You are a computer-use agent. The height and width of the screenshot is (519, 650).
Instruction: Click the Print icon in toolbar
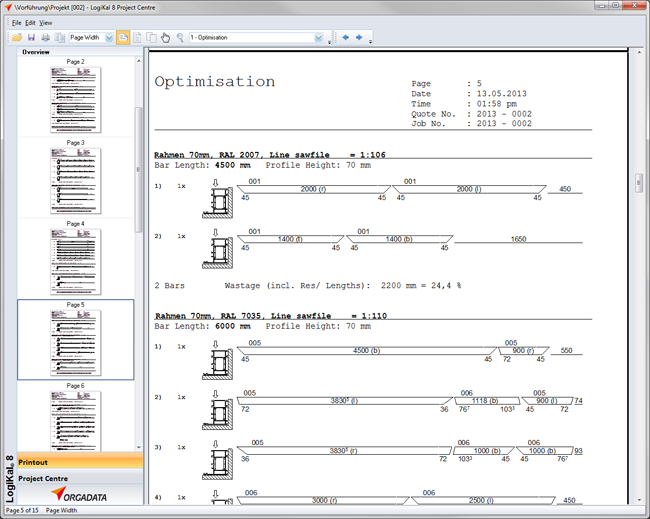pyautogui.click(x=45, y=38)
